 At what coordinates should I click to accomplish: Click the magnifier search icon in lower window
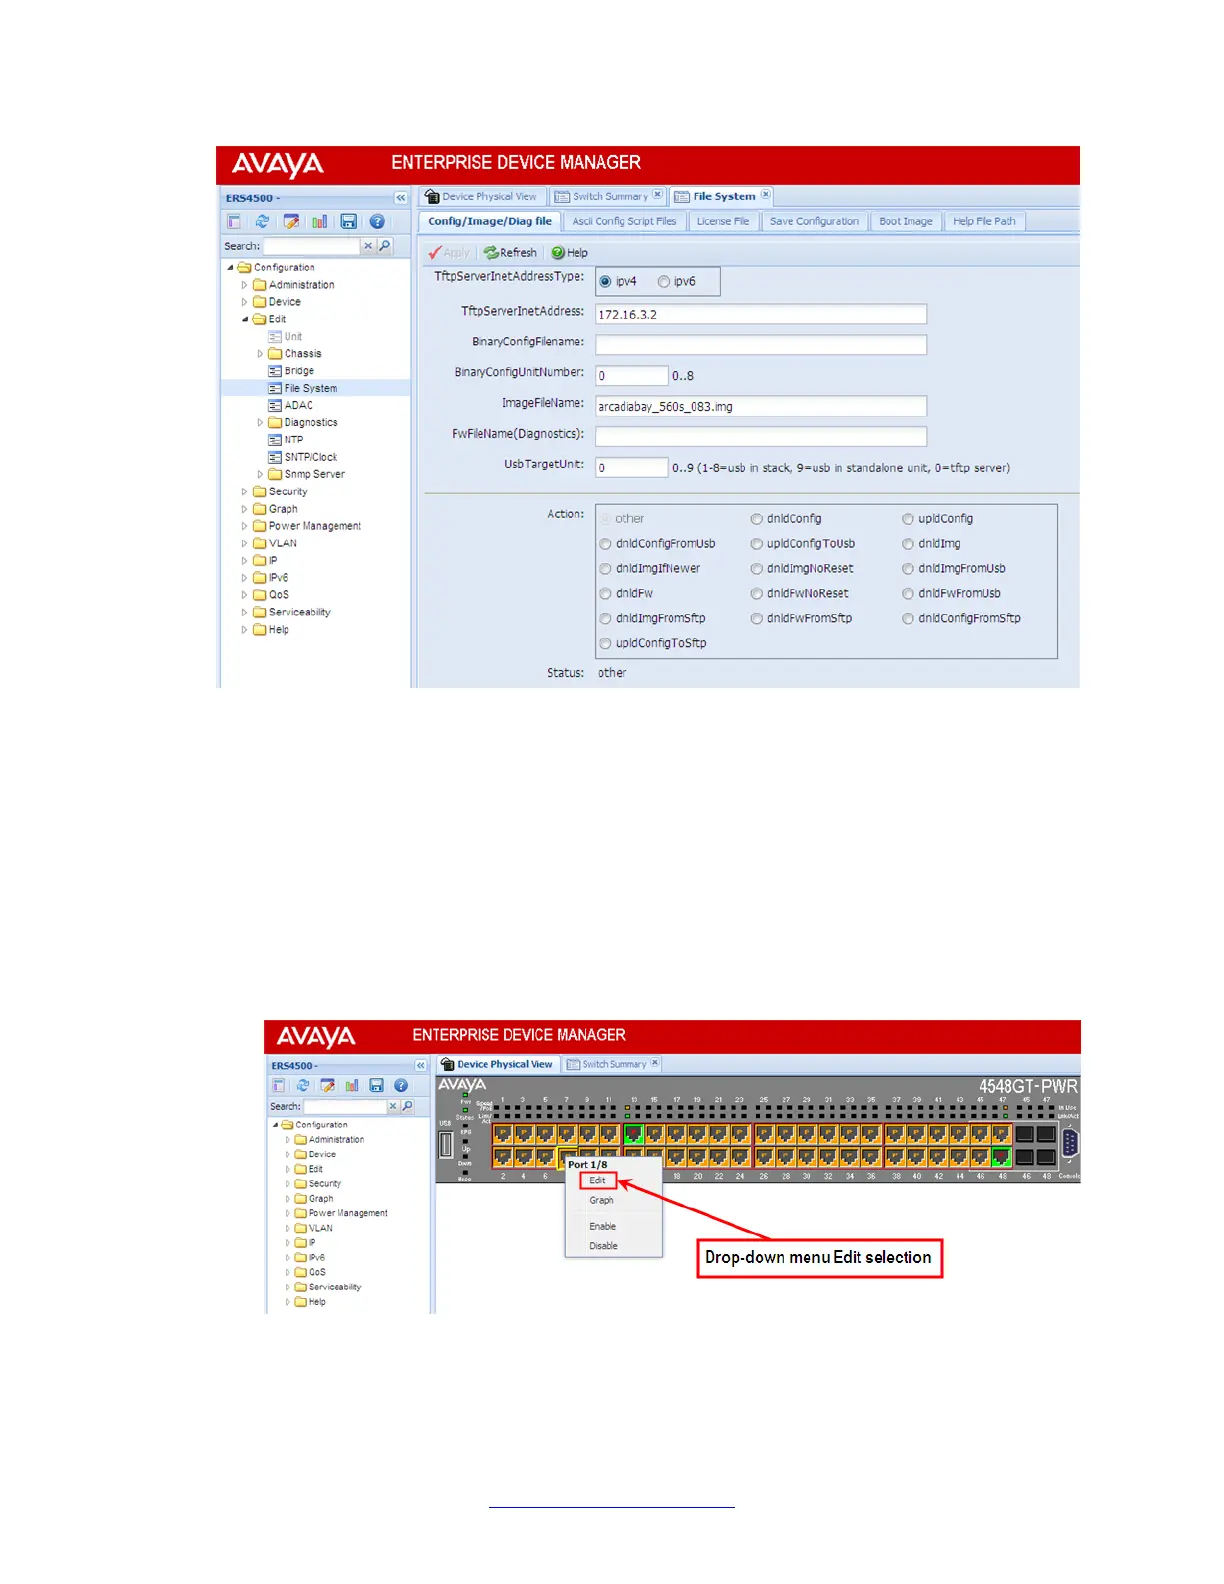click(x=407, y=1106)
